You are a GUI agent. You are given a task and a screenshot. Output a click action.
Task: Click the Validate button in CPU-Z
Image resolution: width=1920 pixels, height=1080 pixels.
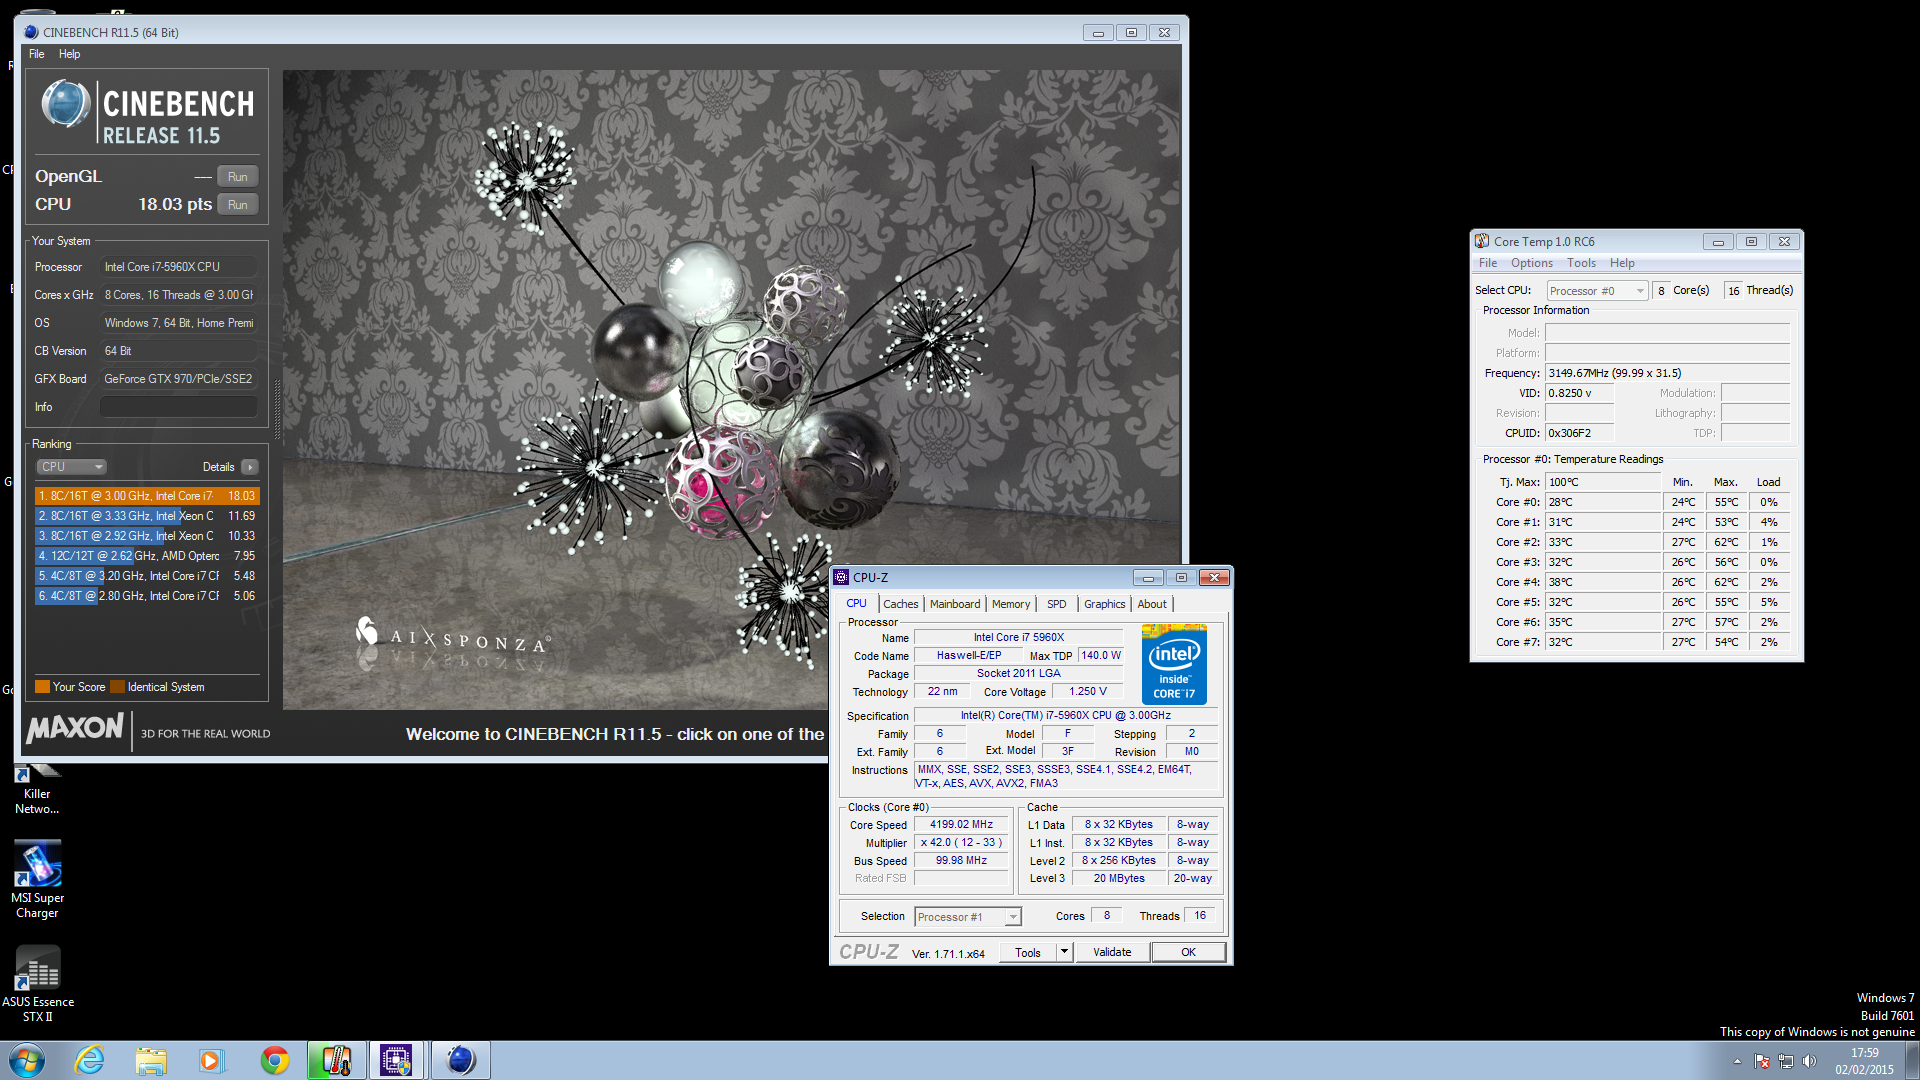click(x=1112, y=953)
